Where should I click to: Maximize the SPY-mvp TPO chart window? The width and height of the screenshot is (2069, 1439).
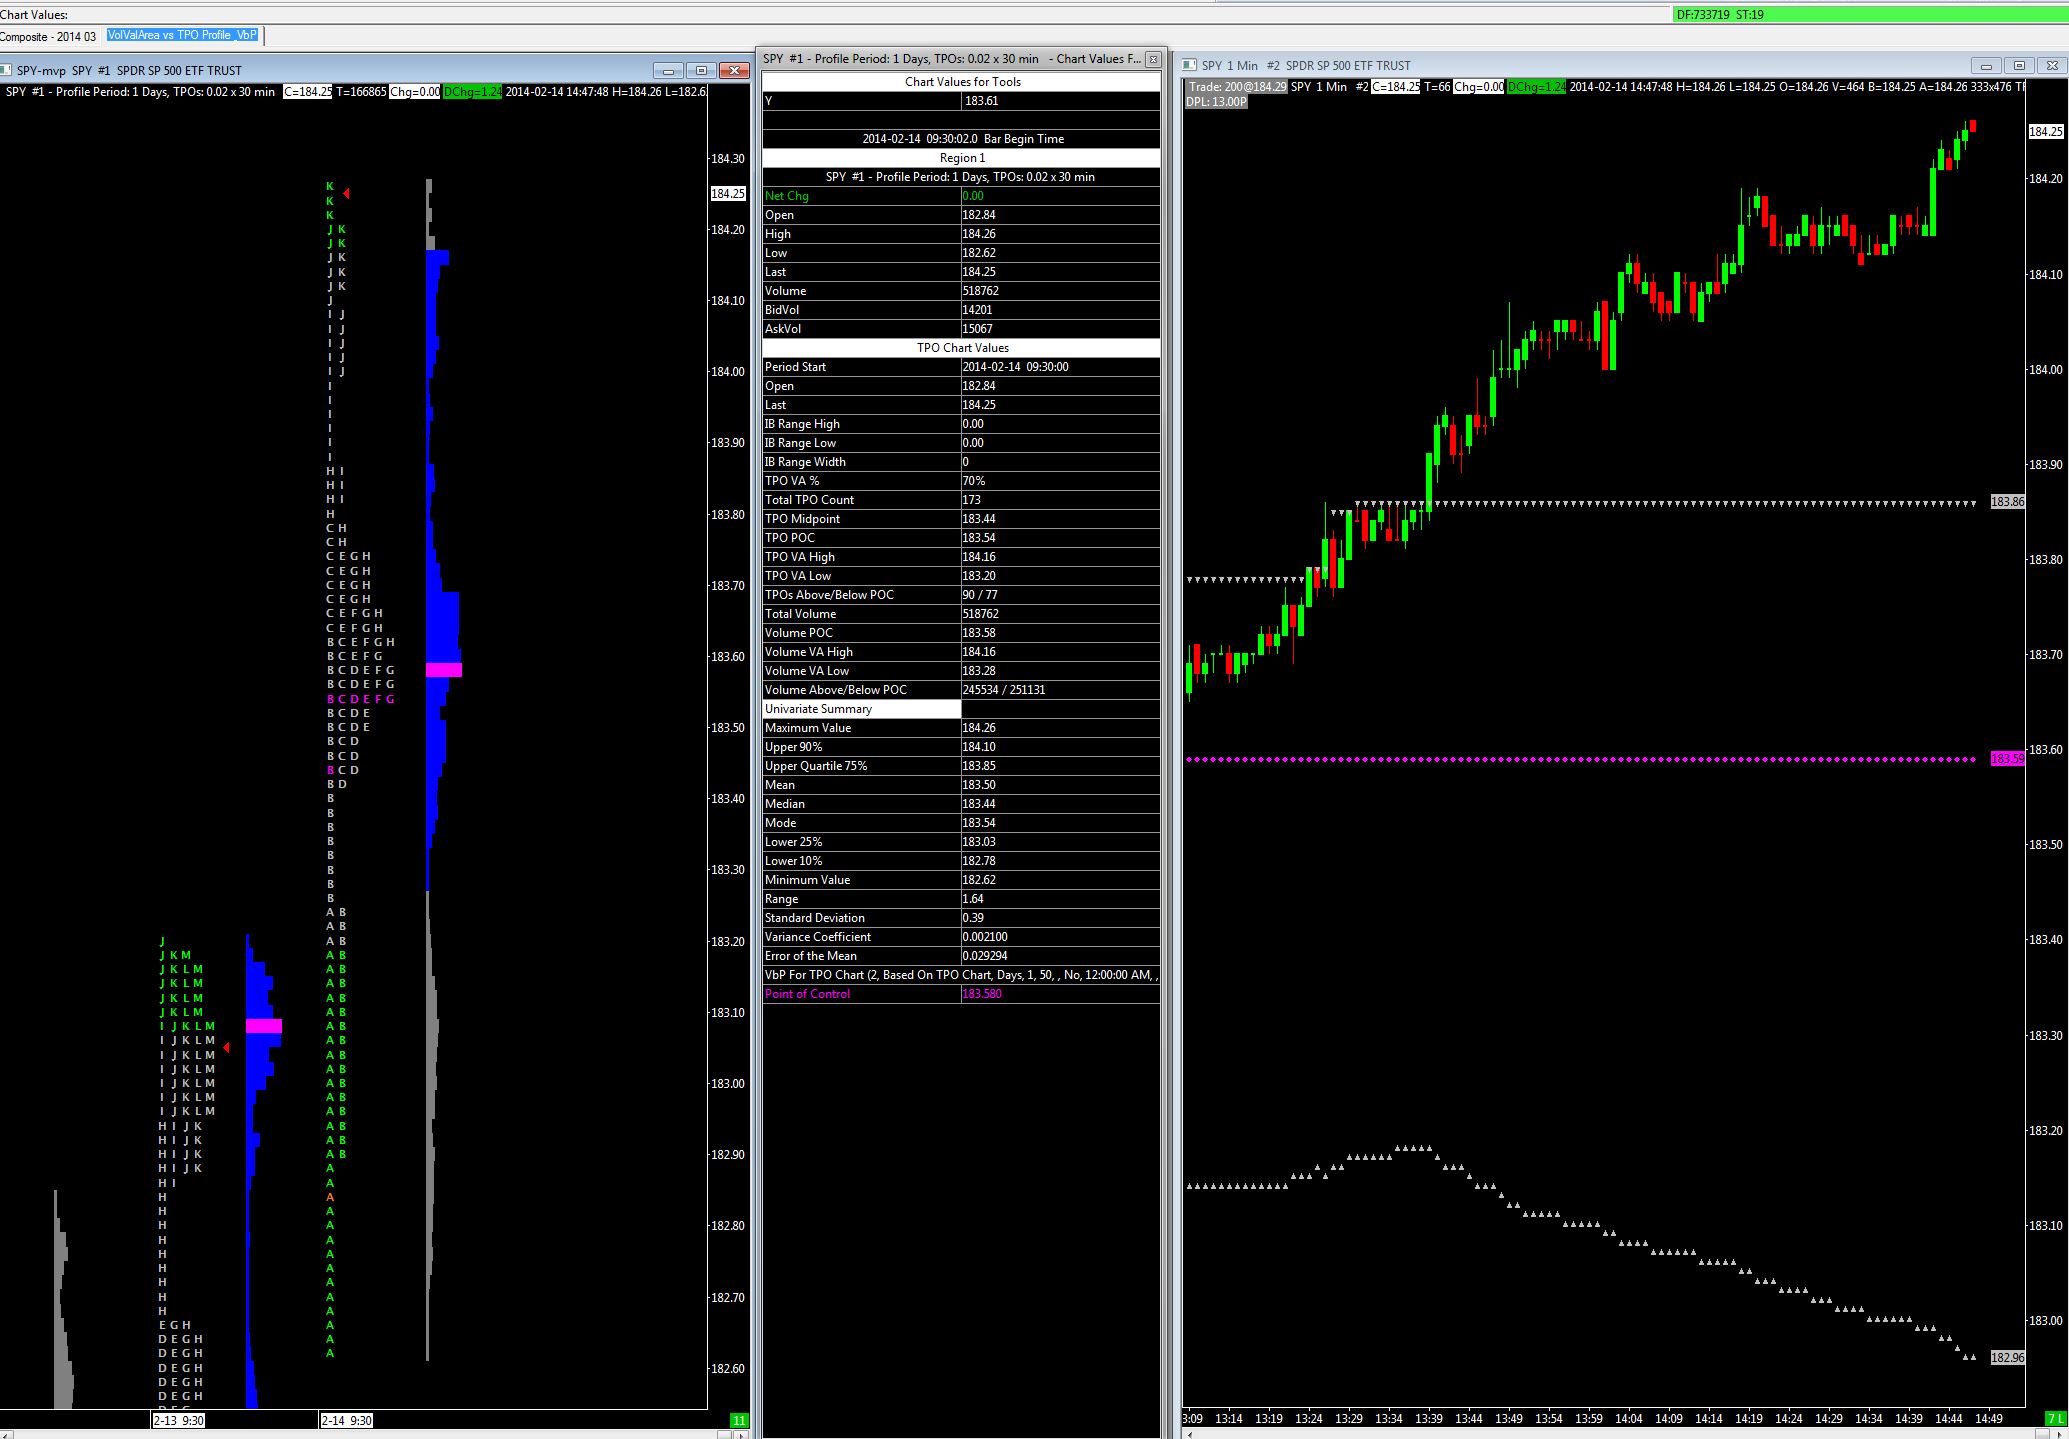701,70
